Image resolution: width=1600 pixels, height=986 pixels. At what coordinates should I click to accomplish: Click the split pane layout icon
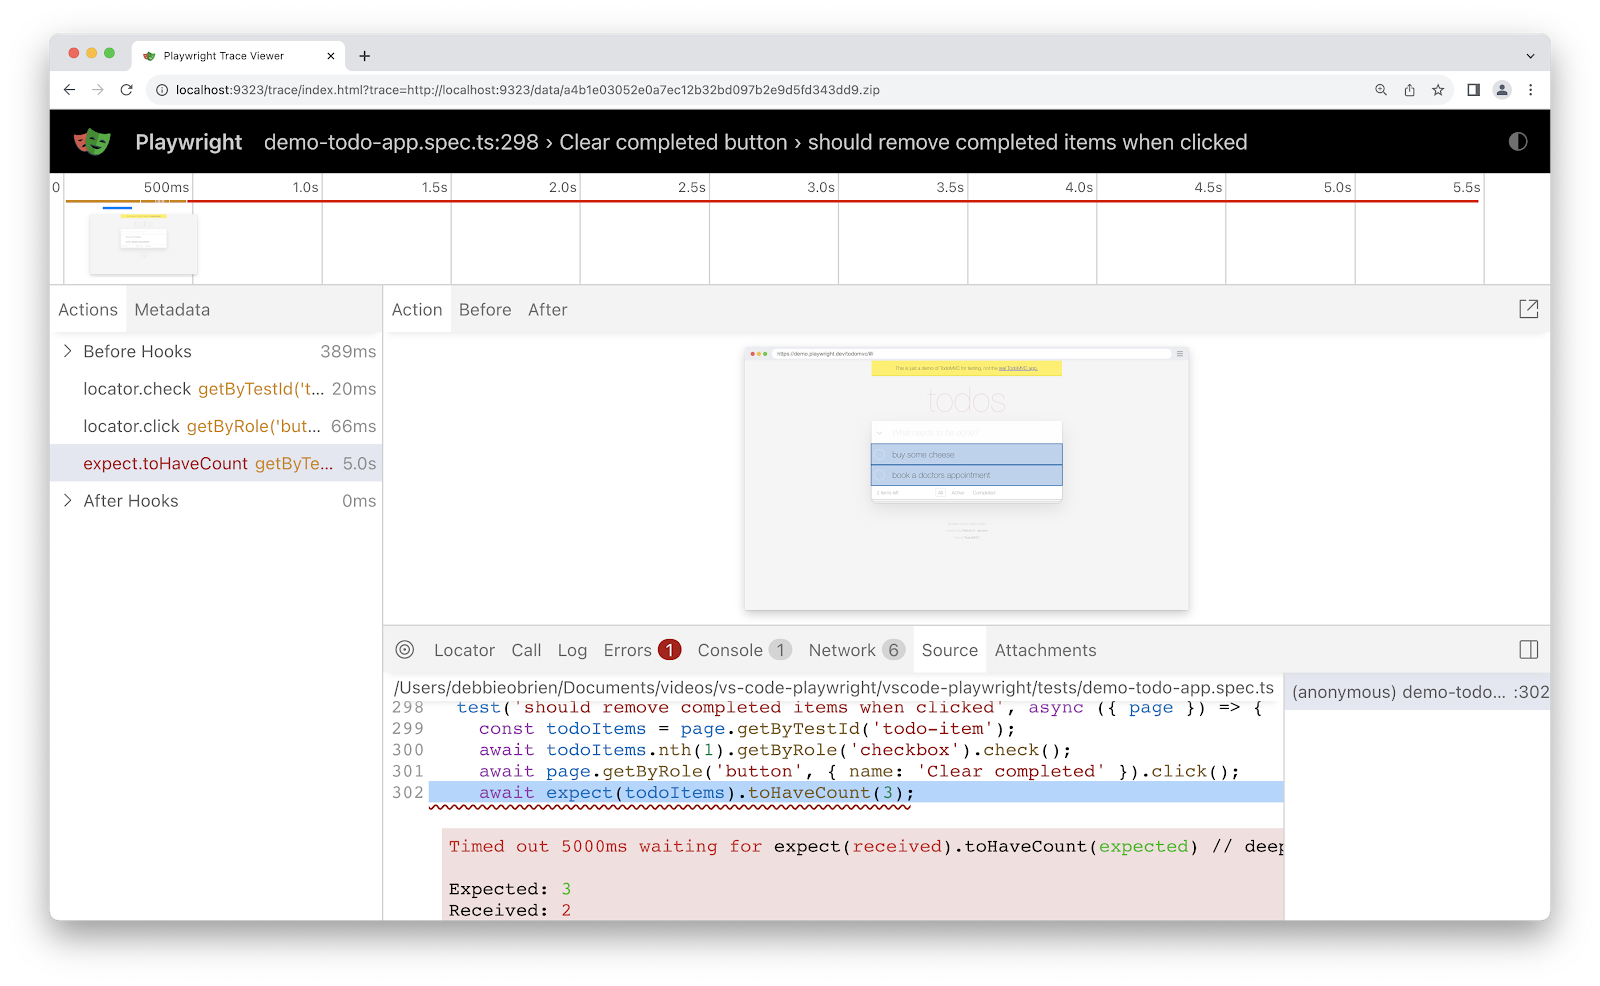pyautogui.click(x=1528, y=649)
